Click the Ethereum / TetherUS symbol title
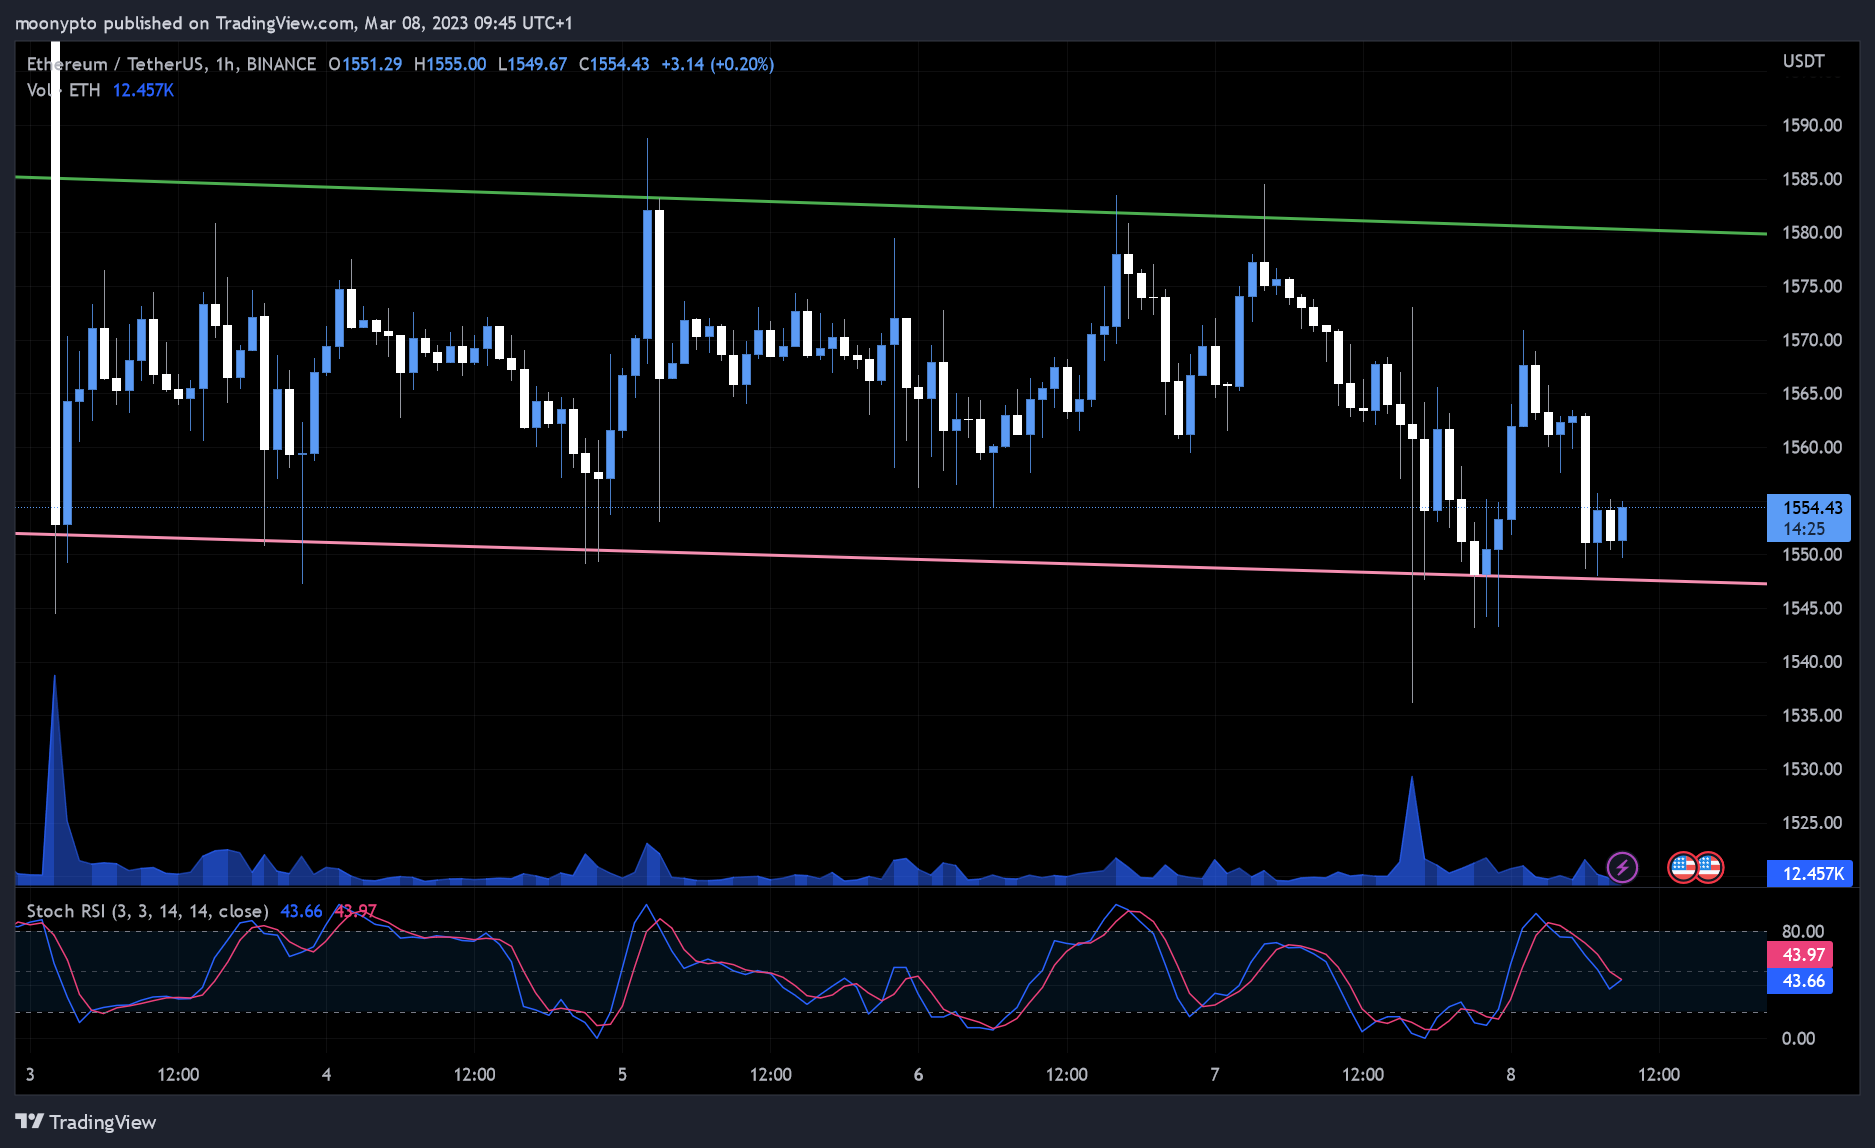The height and width of the screenshot is (1148, 1875). (171, 64)
